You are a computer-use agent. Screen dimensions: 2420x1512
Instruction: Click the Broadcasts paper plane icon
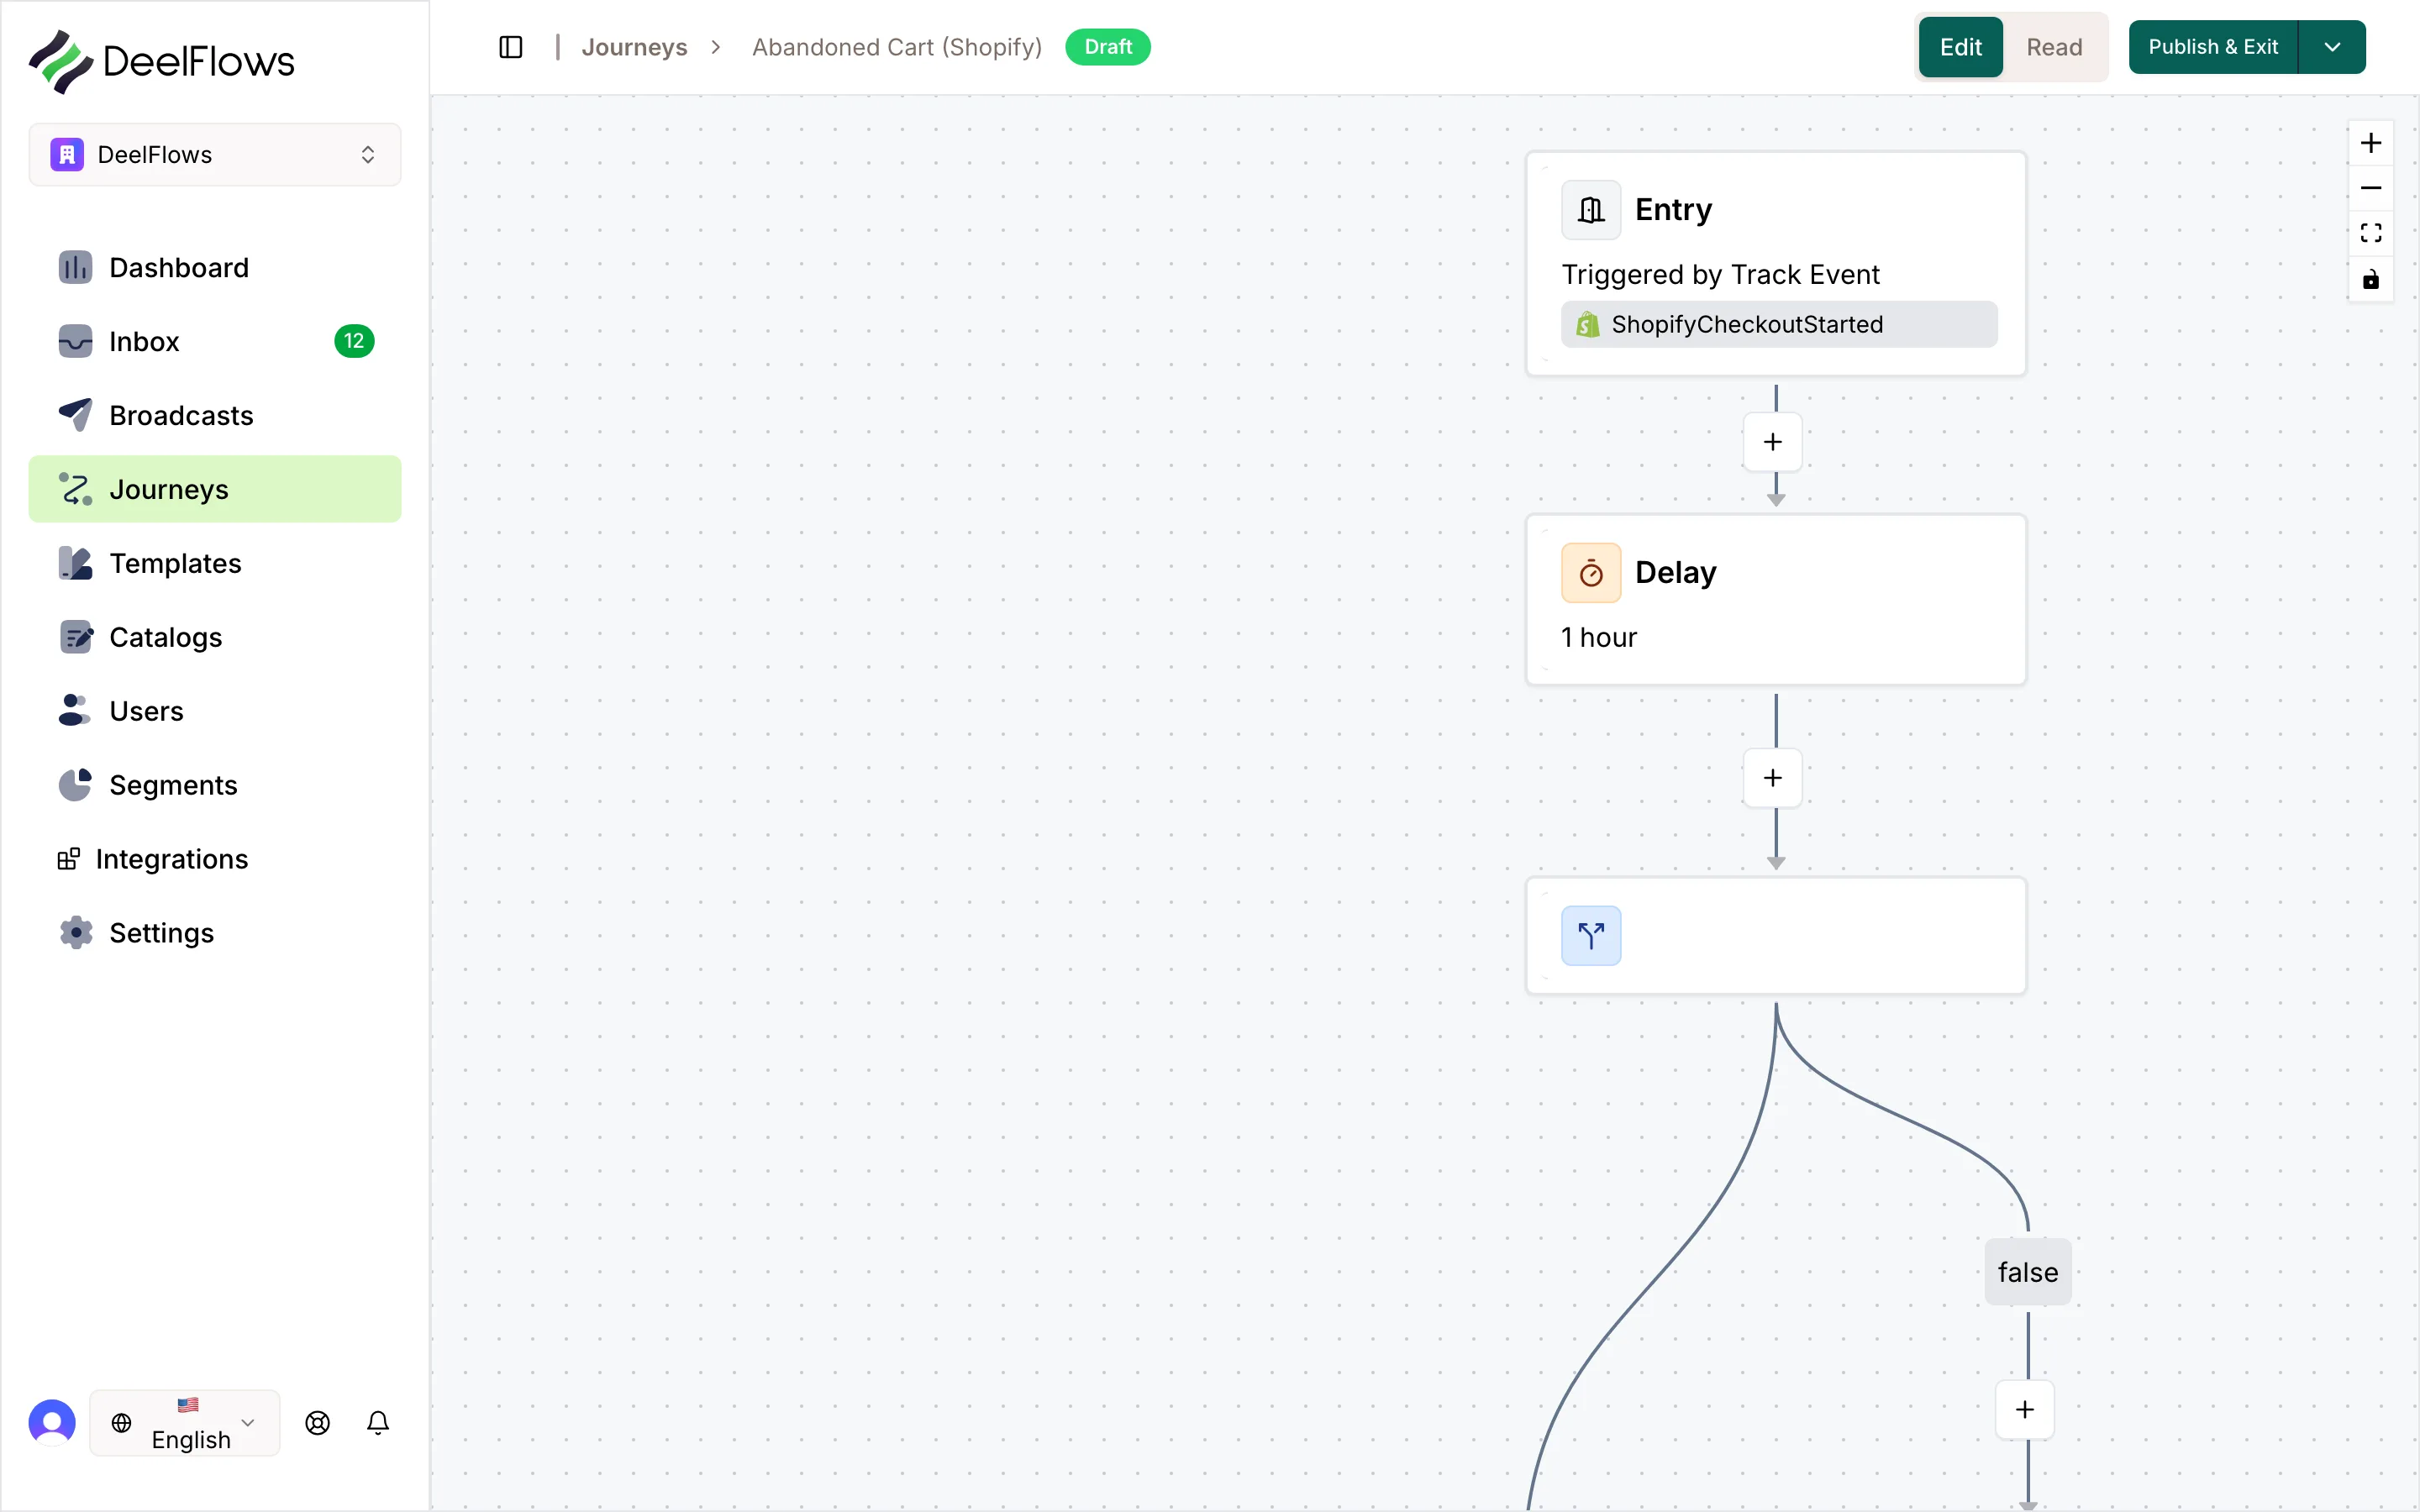pos(75,415)
